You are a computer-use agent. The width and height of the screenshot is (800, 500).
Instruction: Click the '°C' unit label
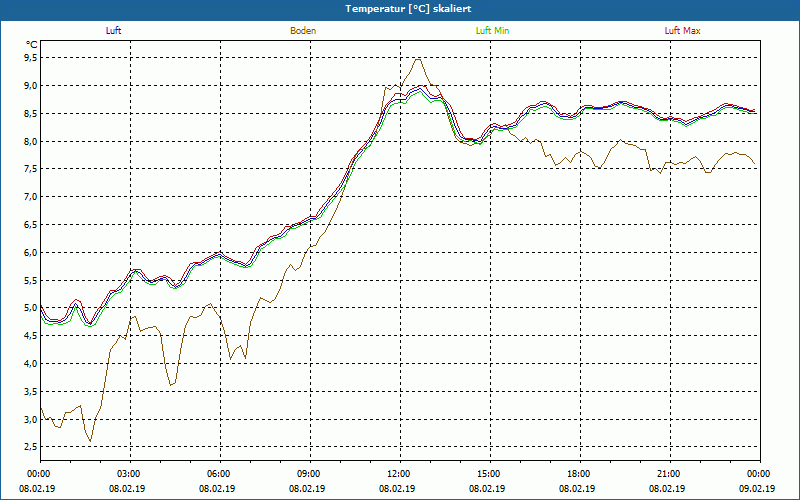pyautogui.click(x=32, y=45)
